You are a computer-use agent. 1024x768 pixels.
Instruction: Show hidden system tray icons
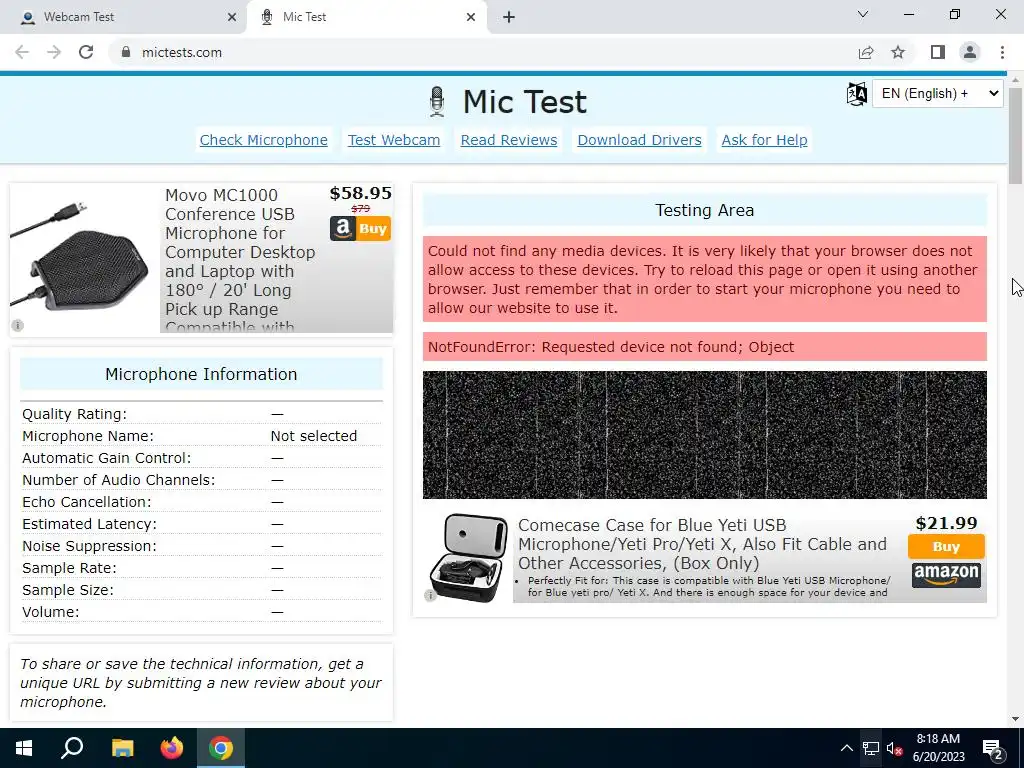pyautogui.click(x=846, y=748)
